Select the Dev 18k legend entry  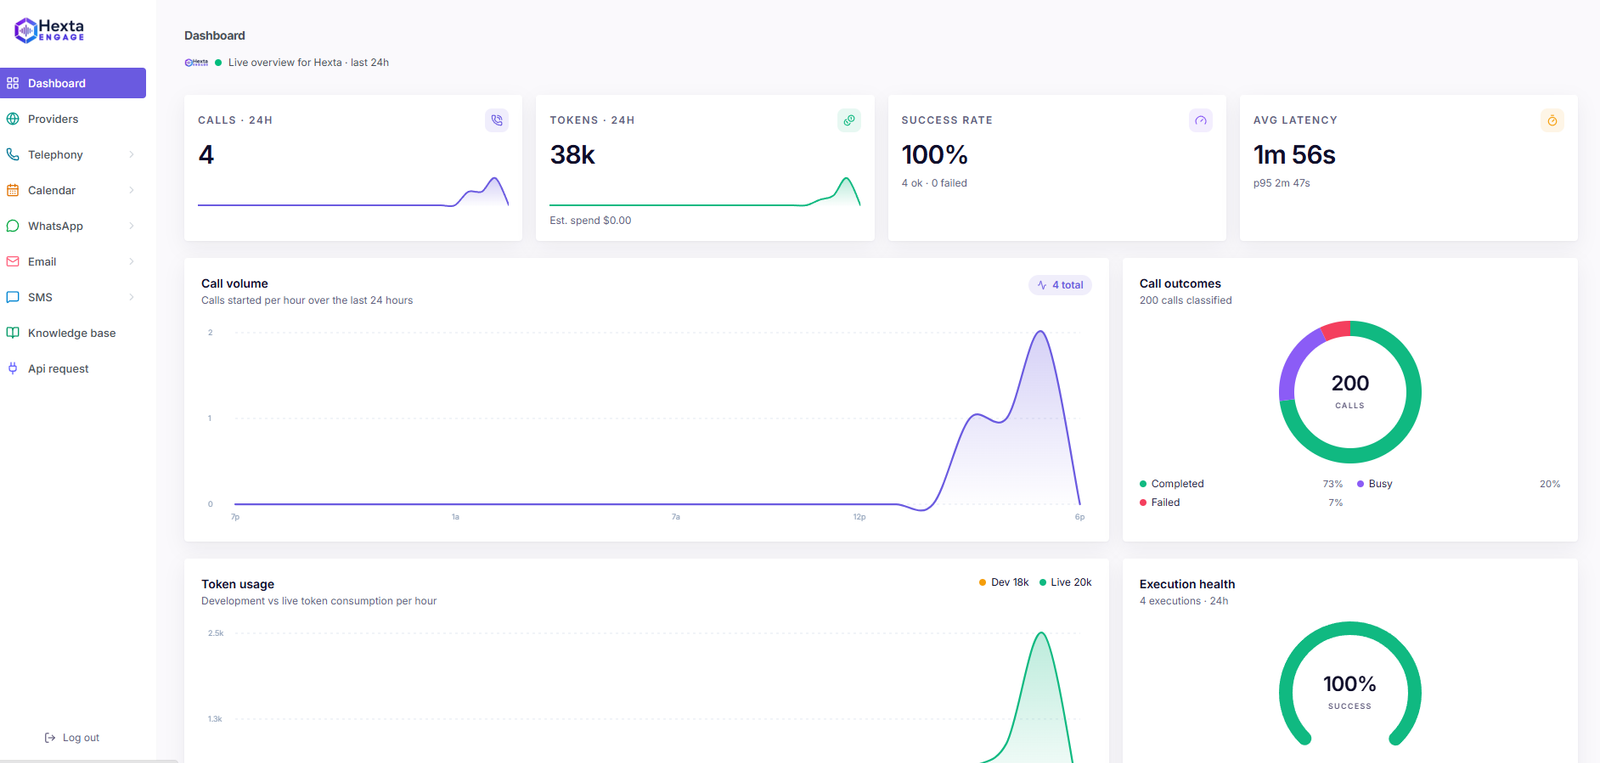tap(1004, 582)
